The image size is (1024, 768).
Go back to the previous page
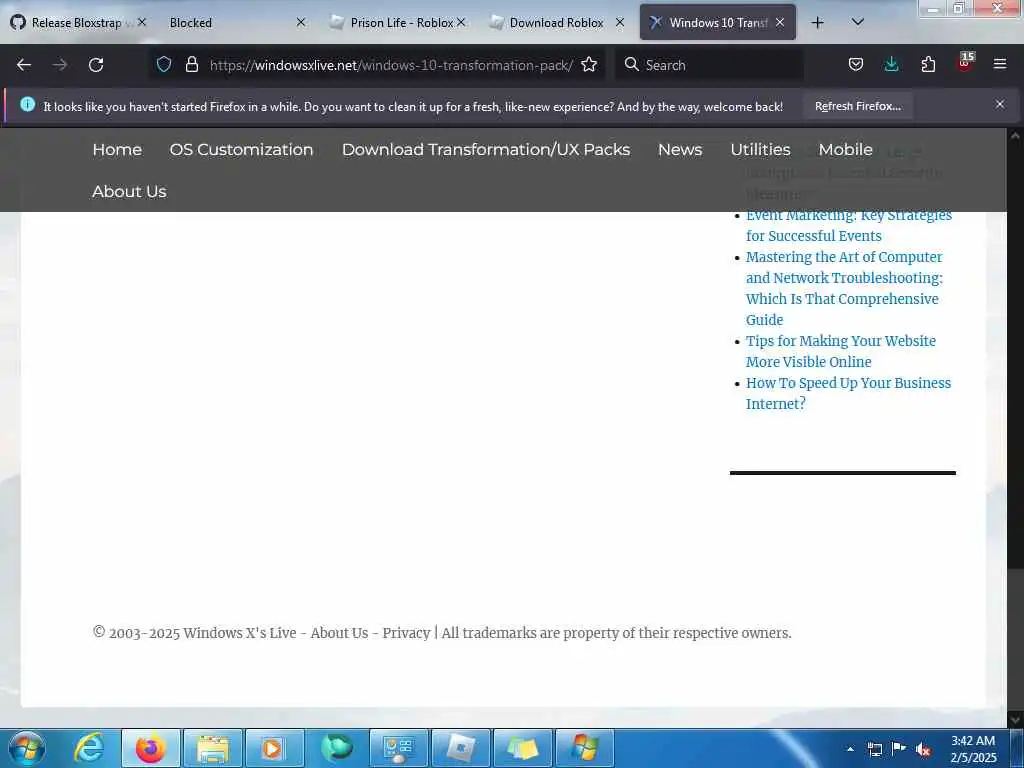pos(24,65)
